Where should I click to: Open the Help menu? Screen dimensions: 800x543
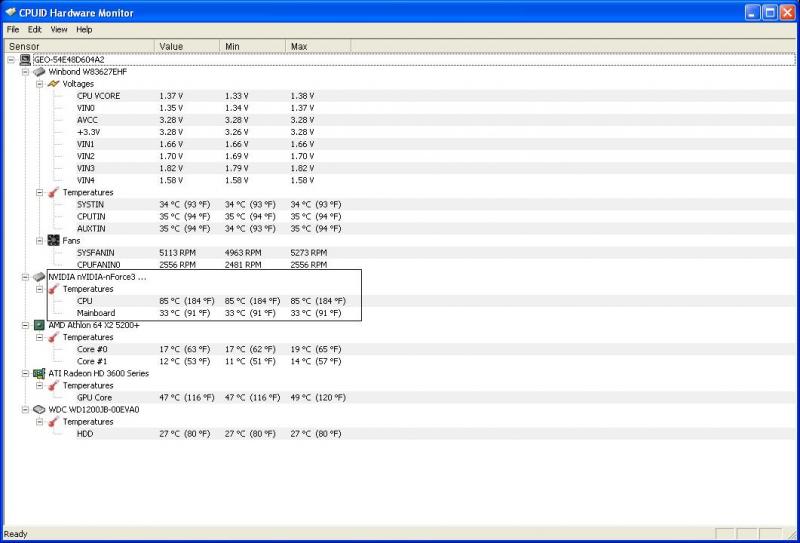click(84, 30)
